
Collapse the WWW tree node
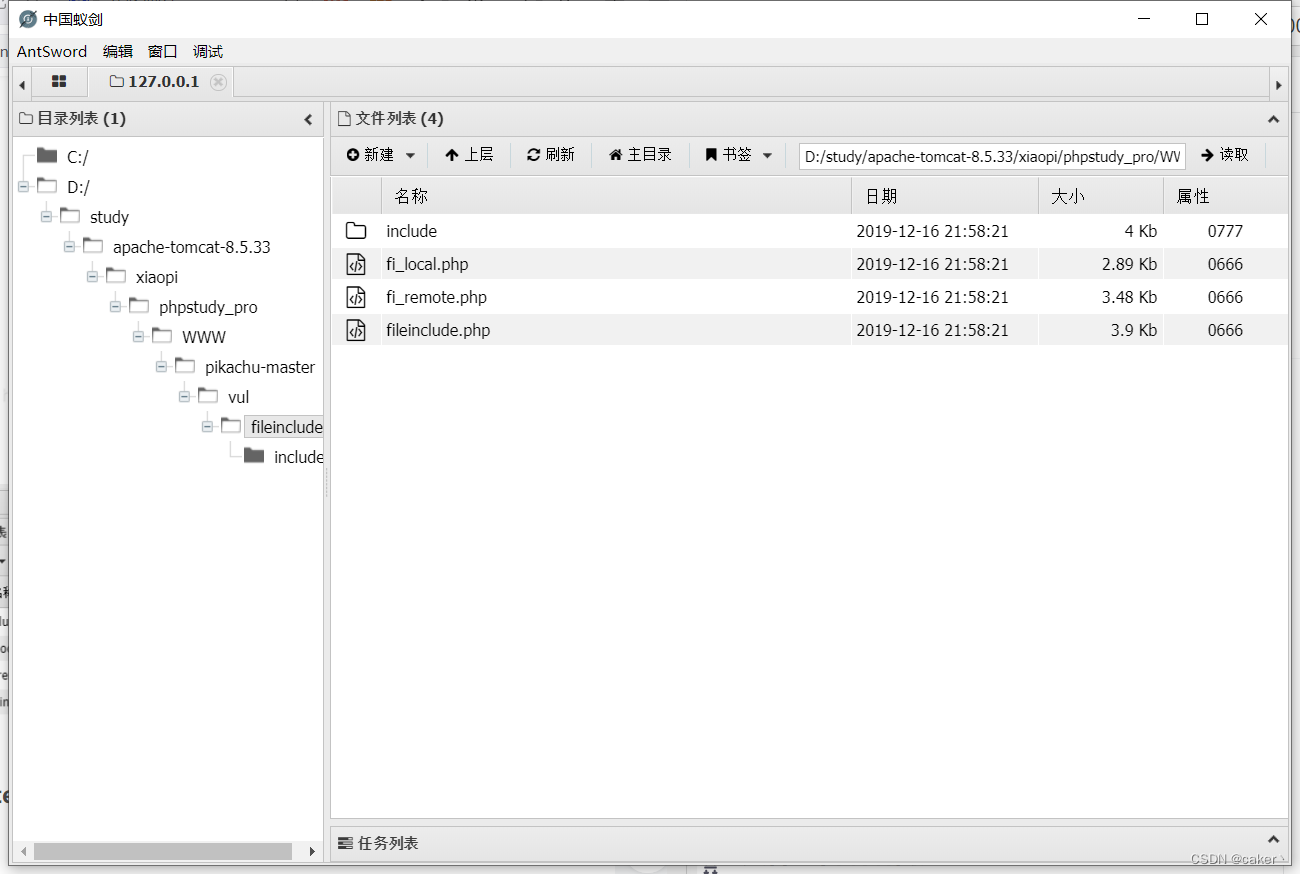pyautogui.click(x=138, y=337)
